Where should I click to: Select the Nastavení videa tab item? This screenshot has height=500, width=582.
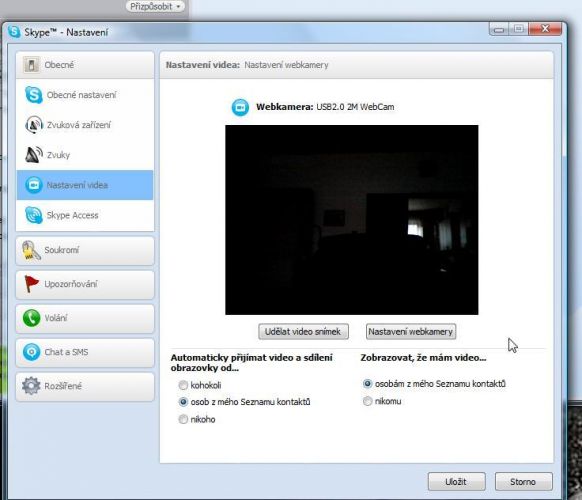pyautogui.click(x=85, y=185)
